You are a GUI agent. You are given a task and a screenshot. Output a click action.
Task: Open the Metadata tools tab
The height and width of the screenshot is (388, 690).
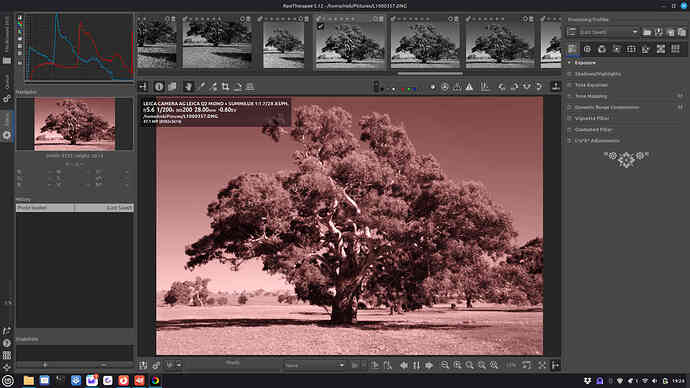(675, 49)
